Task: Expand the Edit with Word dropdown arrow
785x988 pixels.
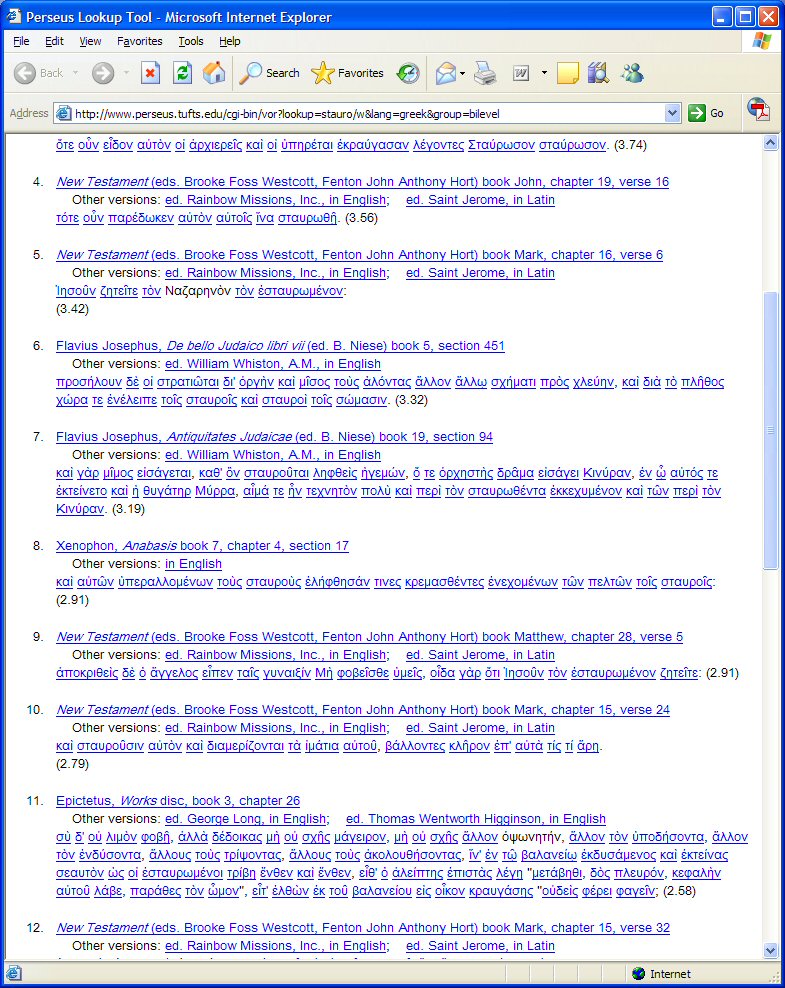Action: coord(544,73)
